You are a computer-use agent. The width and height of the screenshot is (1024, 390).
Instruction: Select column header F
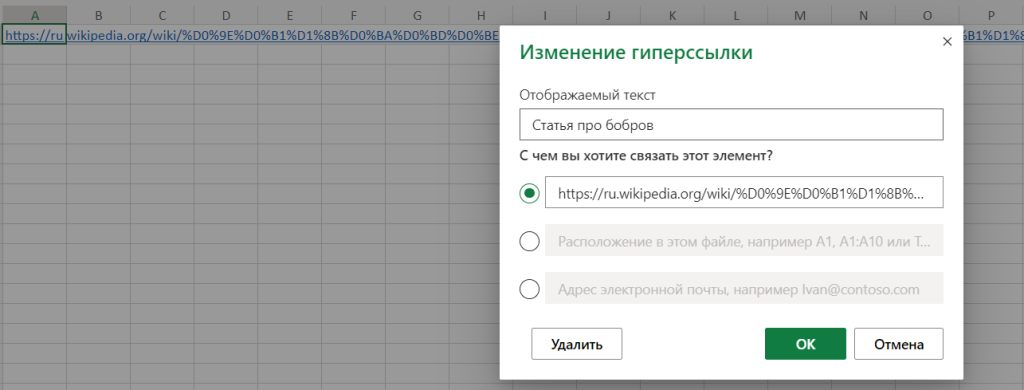[x=353, y=15]
